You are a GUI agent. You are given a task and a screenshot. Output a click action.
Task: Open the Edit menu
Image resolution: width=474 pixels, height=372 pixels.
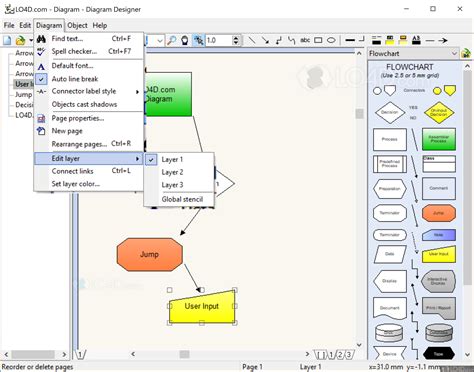click(x=25, y=25)
